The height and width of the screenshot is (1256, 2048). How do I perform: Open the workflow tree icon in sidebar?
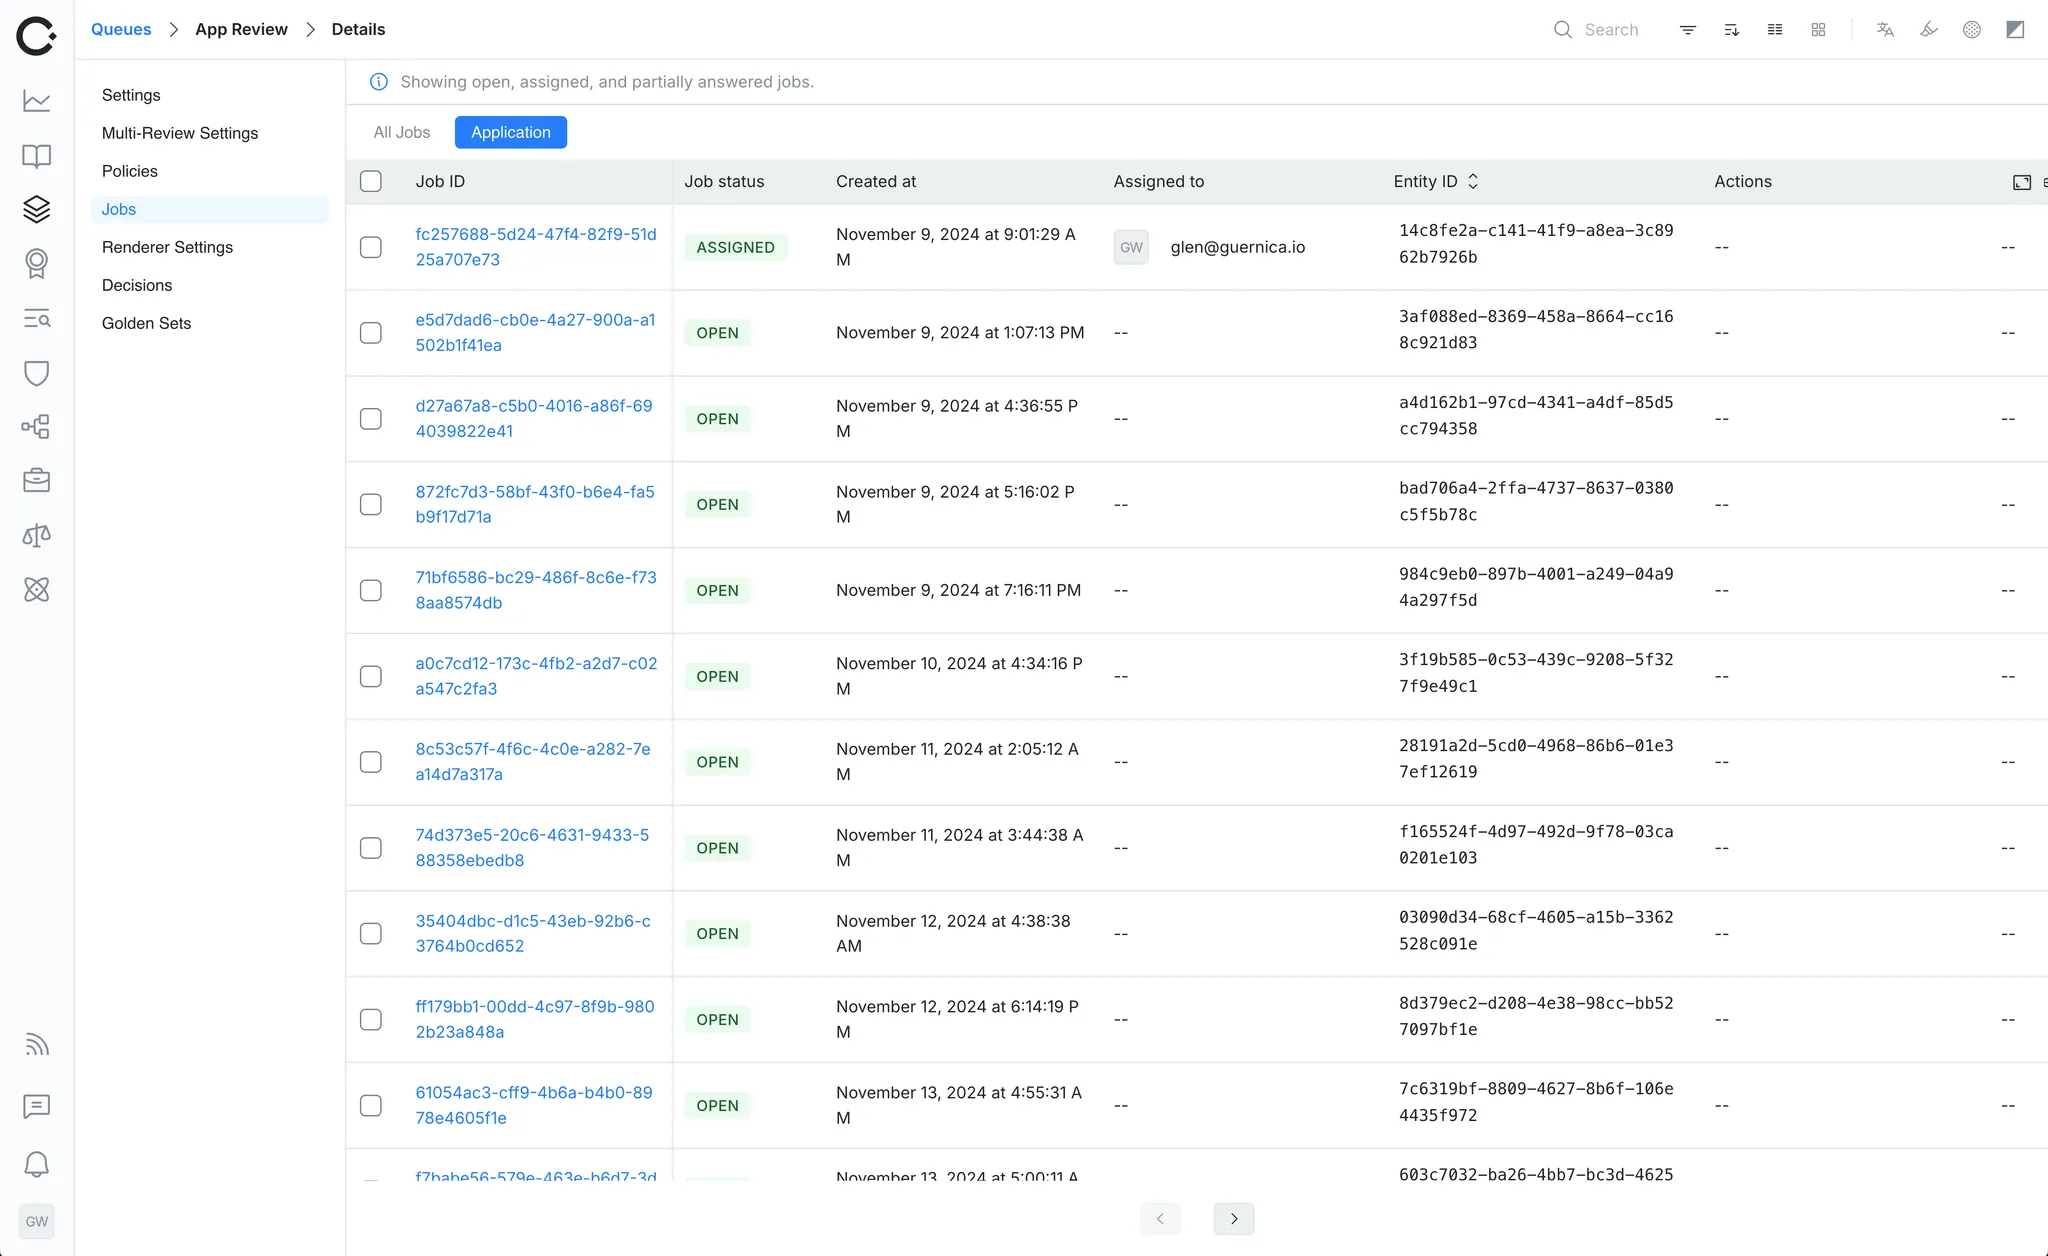37,427
